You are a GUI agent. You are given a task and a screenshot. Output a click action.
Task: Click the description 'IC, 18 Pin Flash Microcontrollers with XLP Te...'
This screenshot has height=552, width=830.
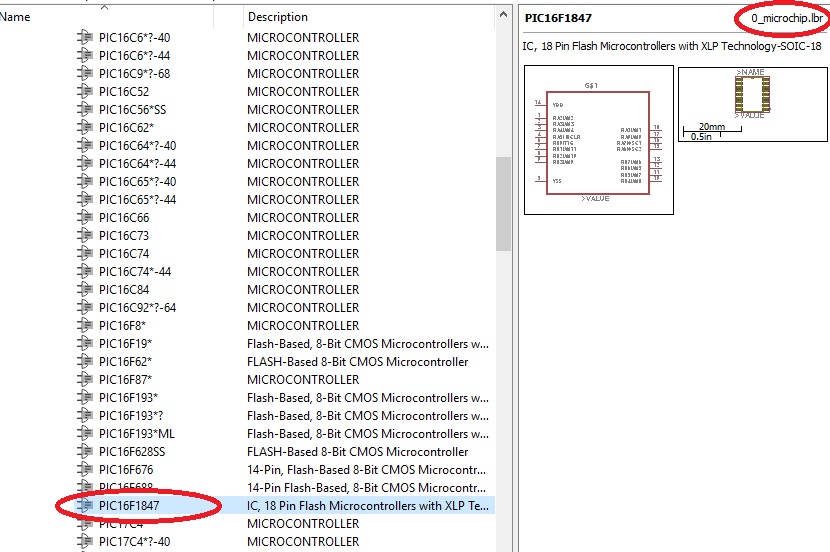coord(368,505)
